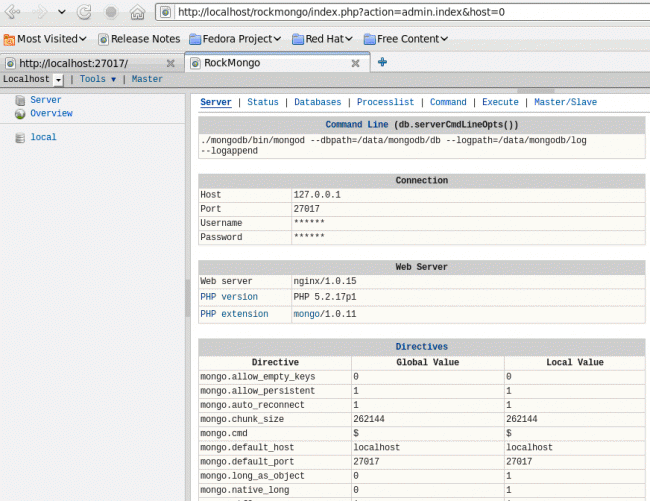Select the nginx/1.0.15 web server value

click(325, 281)
